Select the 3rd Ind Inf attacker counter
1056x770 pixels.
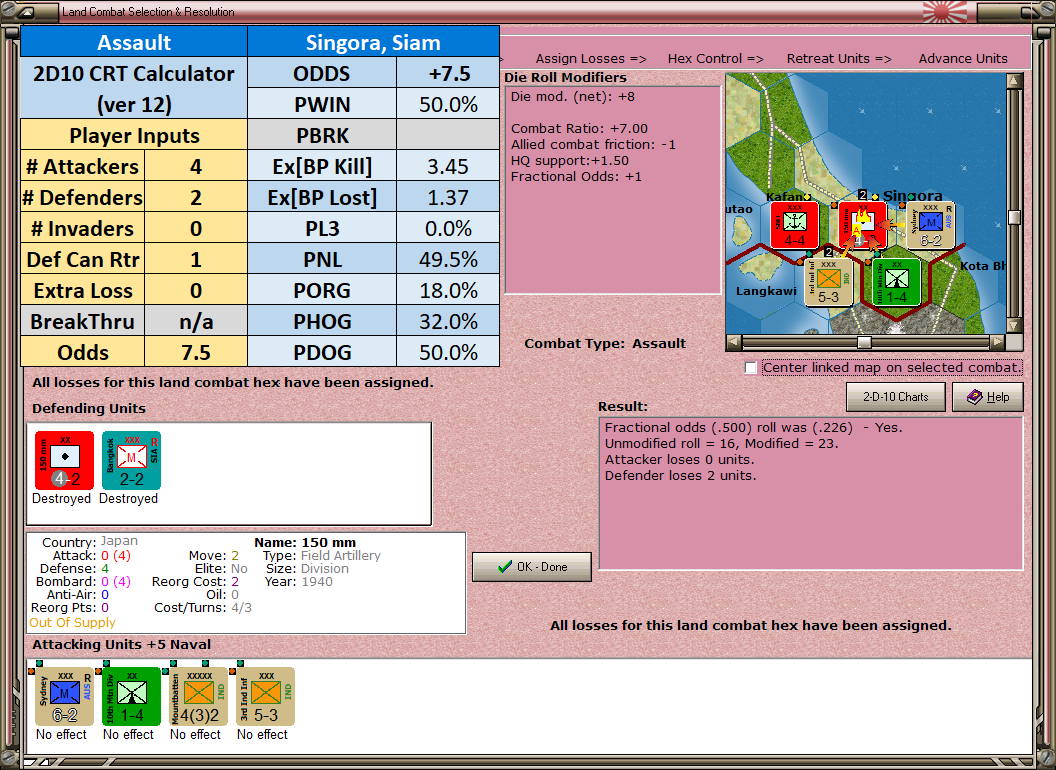[265, 697]
